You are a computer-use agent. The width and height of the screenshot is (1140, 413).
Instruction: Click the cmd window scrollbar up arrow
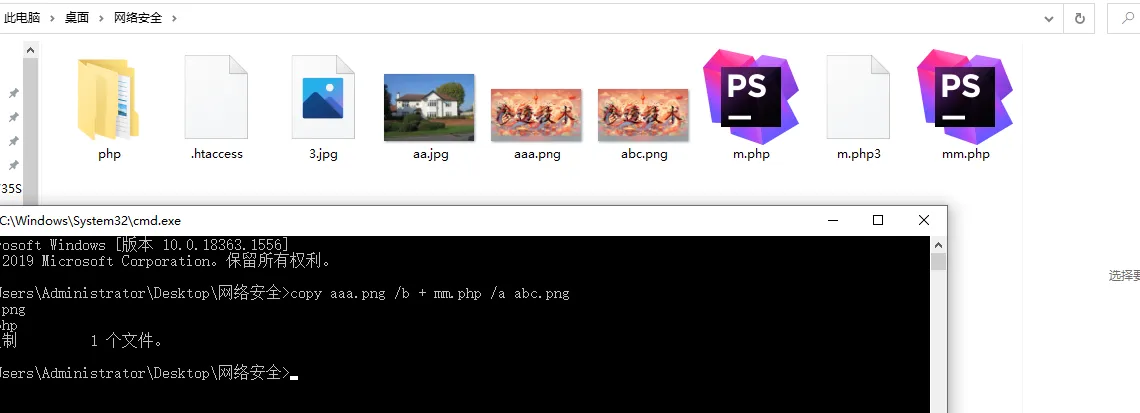[x=938, y=246]
